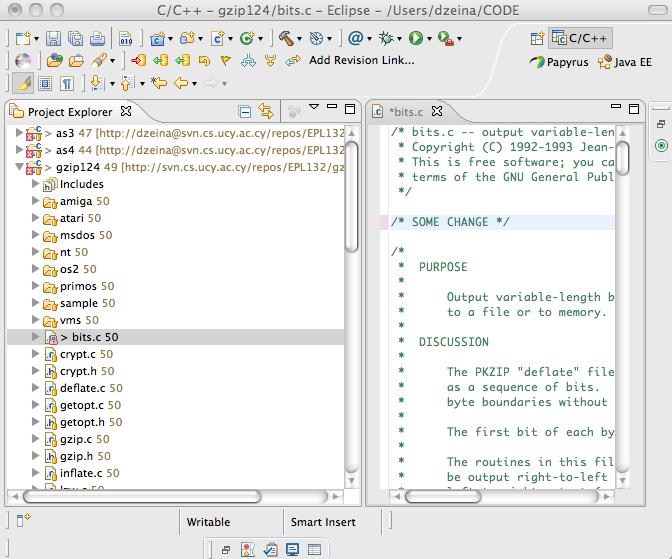Select deflate.c in the project tree
The height and width of the screenshot is (559, 672).
click(x=84, y=388)
